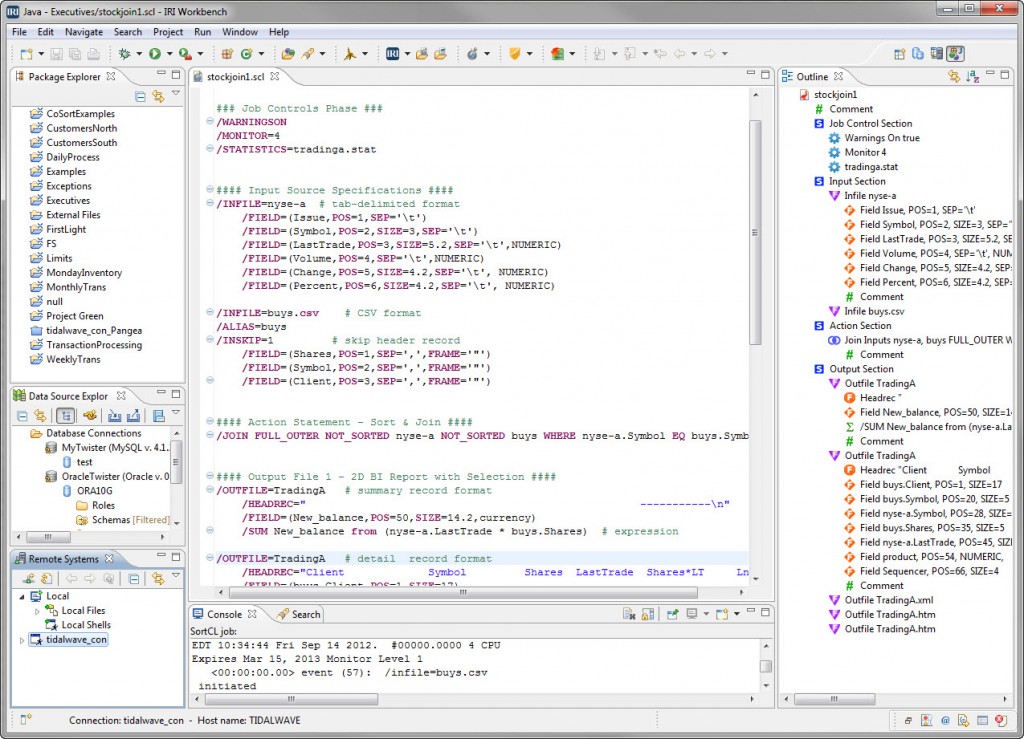Open dropdown arrow next to Debug icon
Viewport: 1024px width, 739px height.
(138, 54)
